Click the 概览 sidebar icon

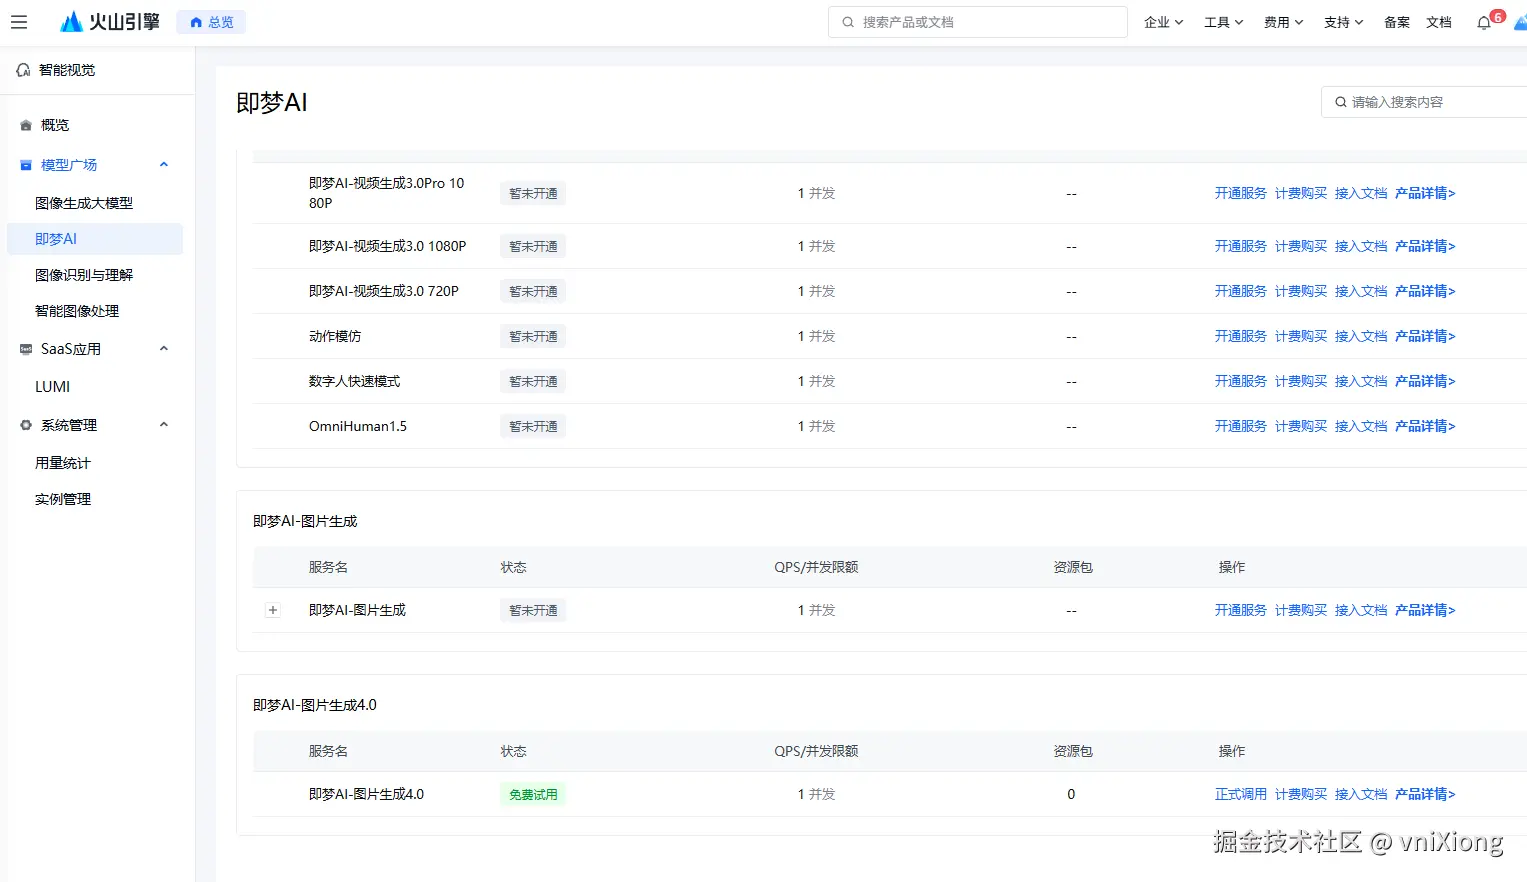tap(26, 126)
